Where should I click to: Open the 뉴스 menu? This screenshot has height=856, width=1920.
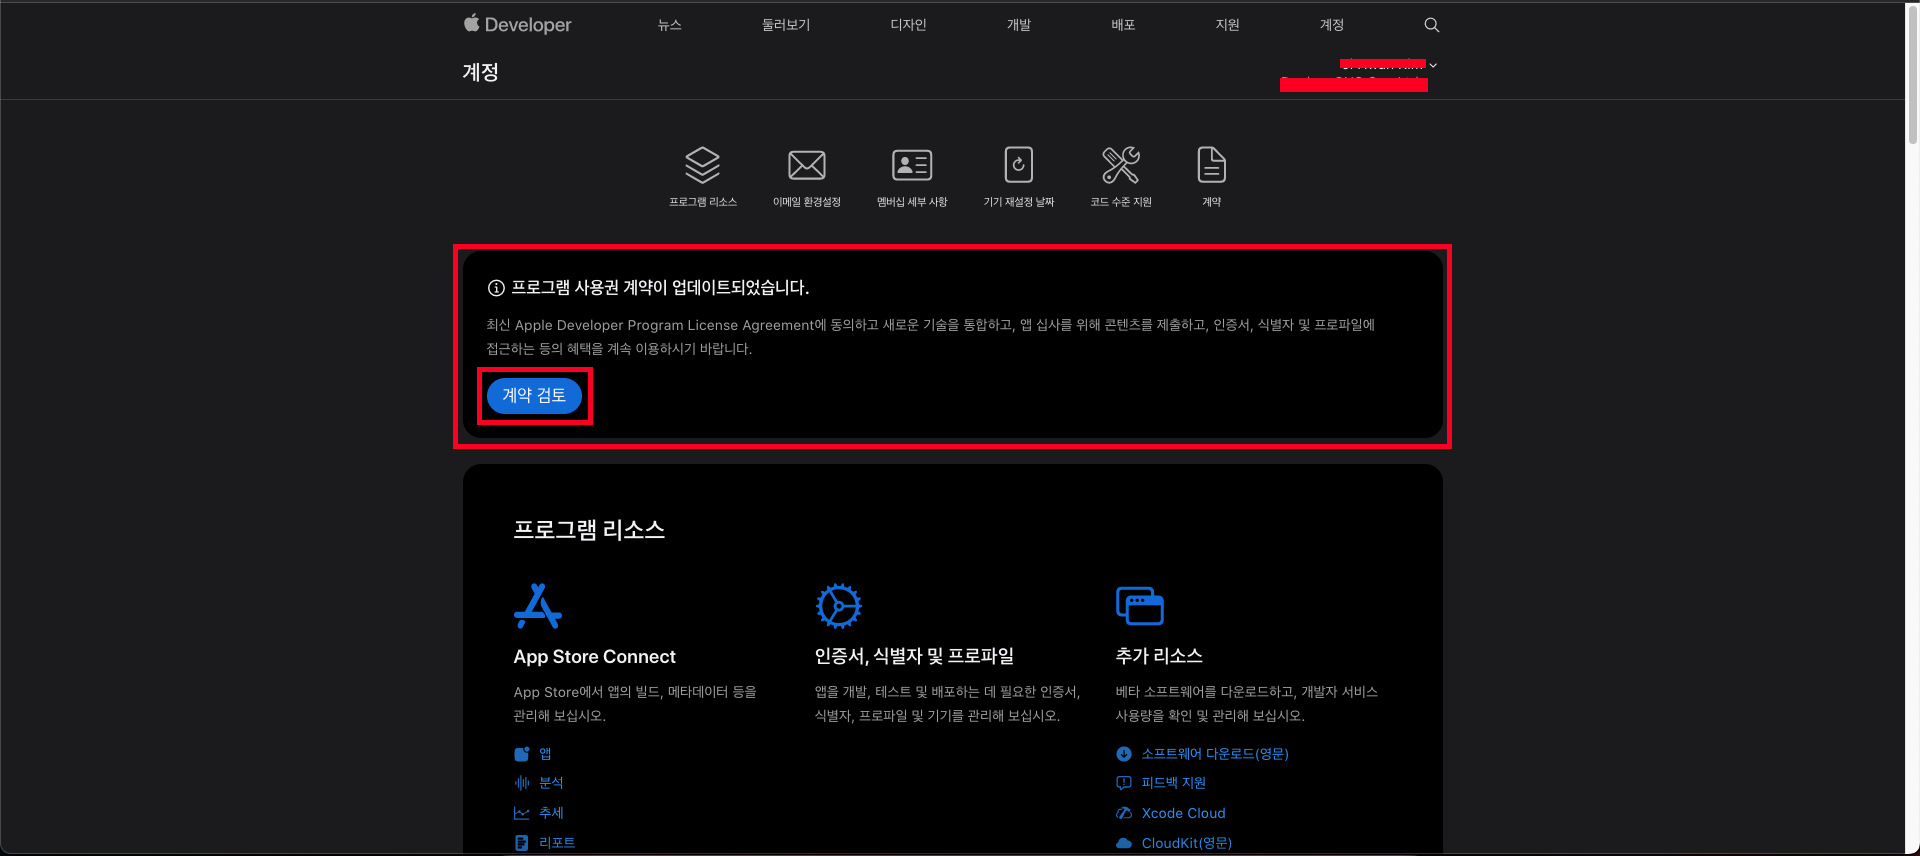[x=669, y=25]
